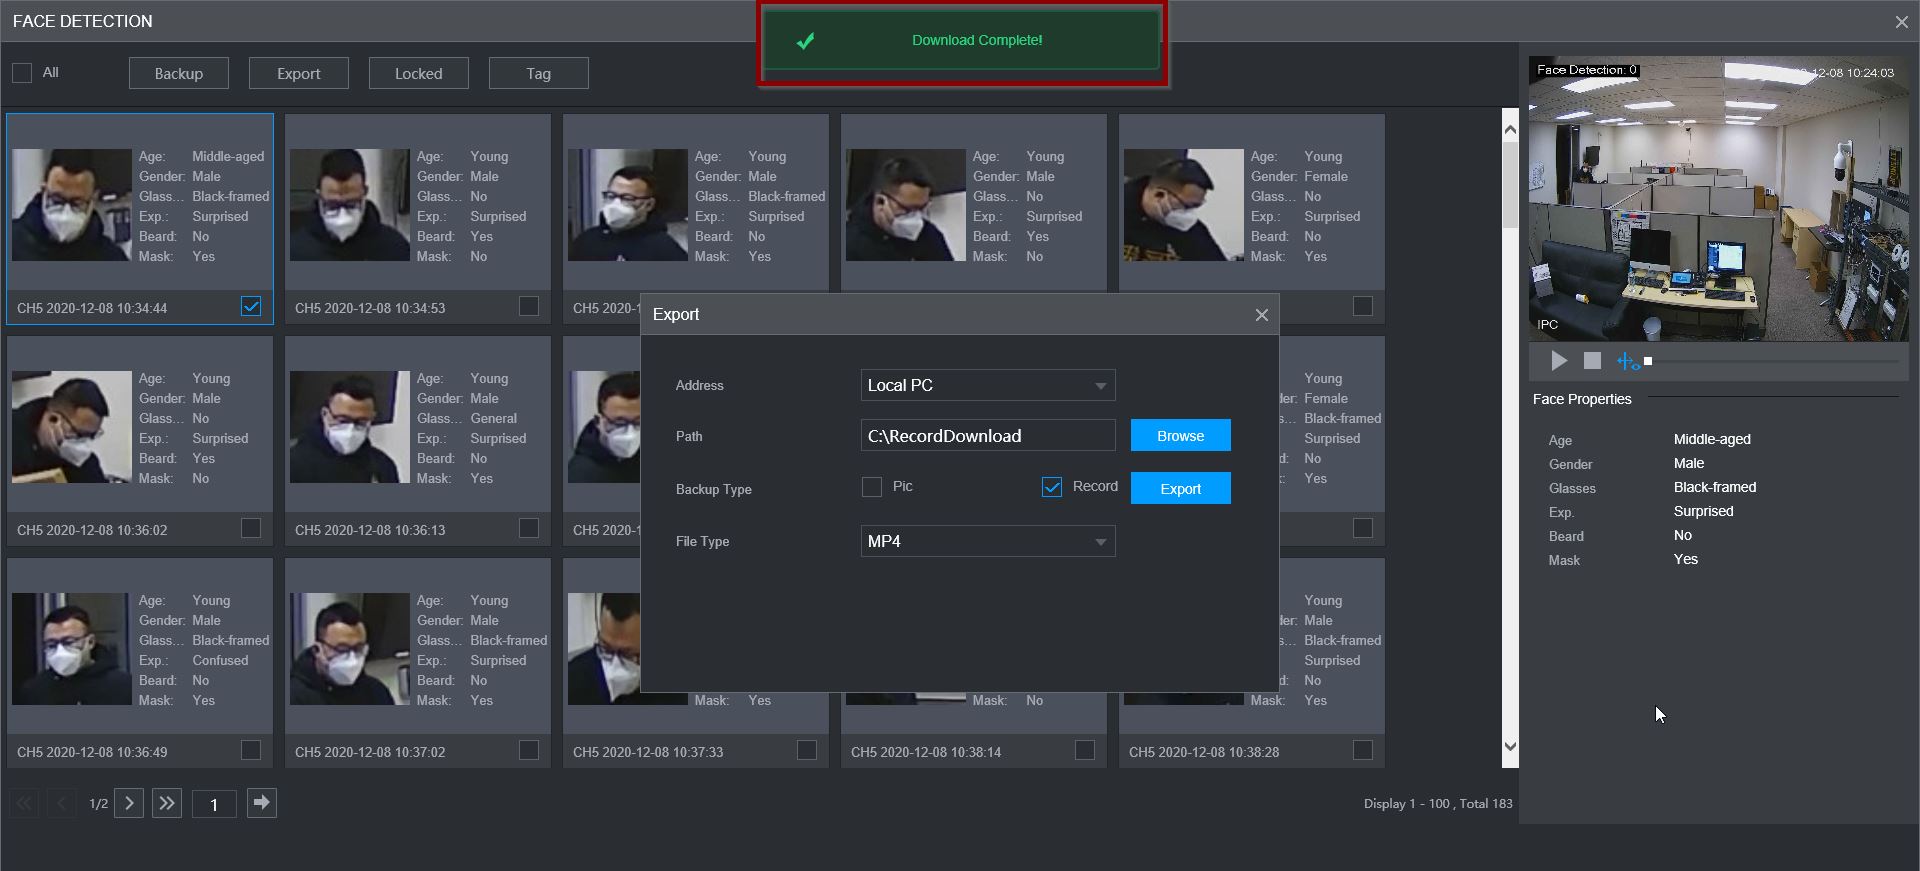
Task: Open the Address dropdown showing Local PC
Action: tap(988, 386)
